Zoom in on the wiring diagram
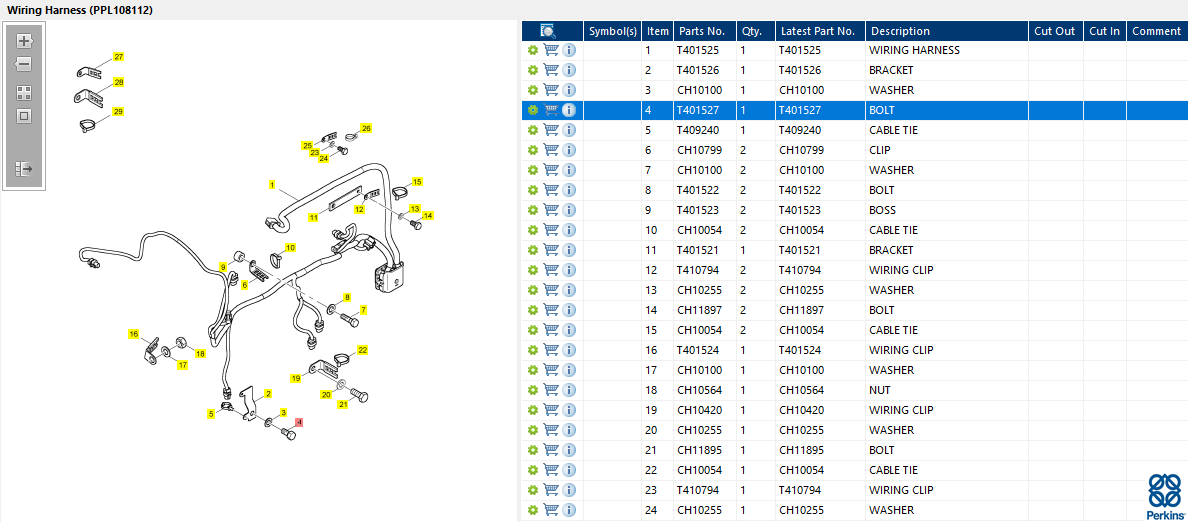This screenshot has width=1188, height=522. point(24,41)
